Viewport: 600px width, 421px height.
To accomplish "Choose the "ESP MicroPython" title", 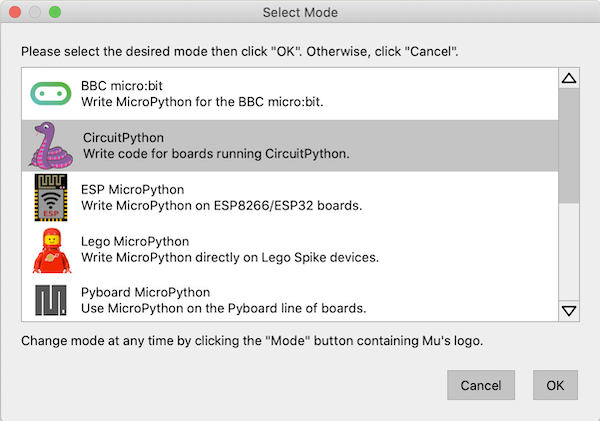I will (x=132, y=189).
